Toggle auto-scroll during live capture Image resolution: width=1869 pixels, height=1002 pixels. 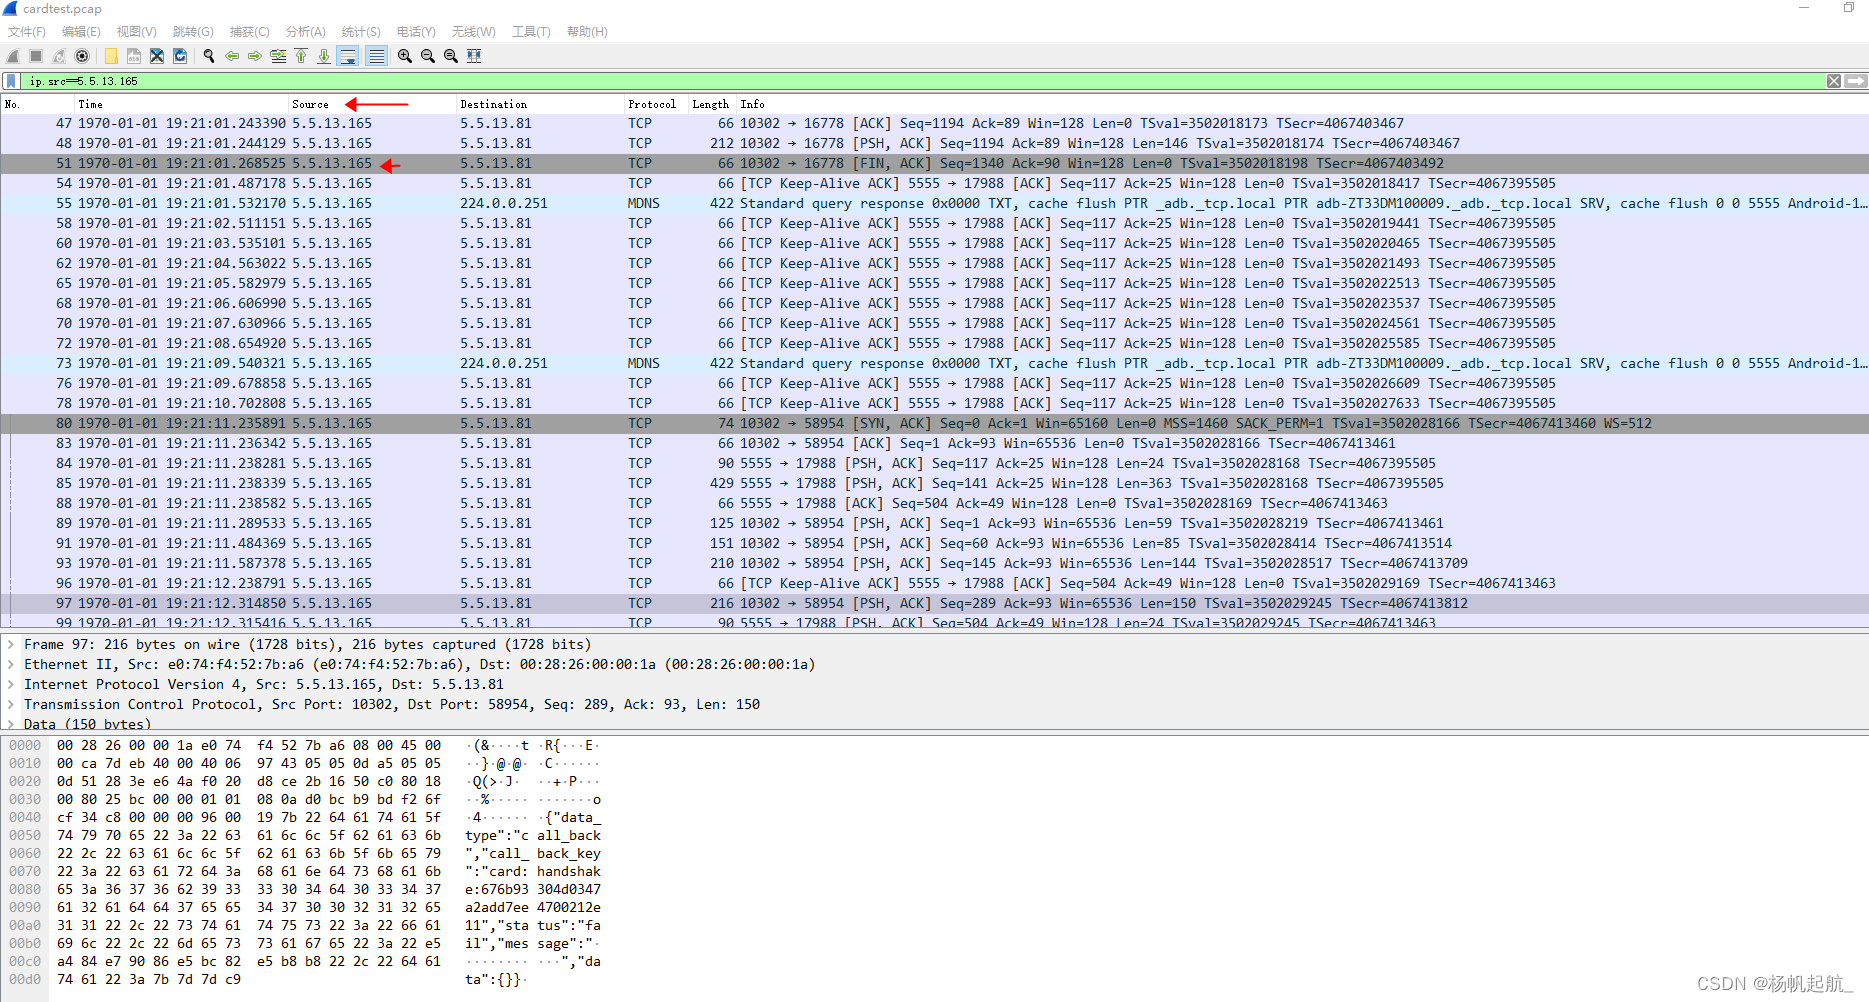(x=348, y=56)
